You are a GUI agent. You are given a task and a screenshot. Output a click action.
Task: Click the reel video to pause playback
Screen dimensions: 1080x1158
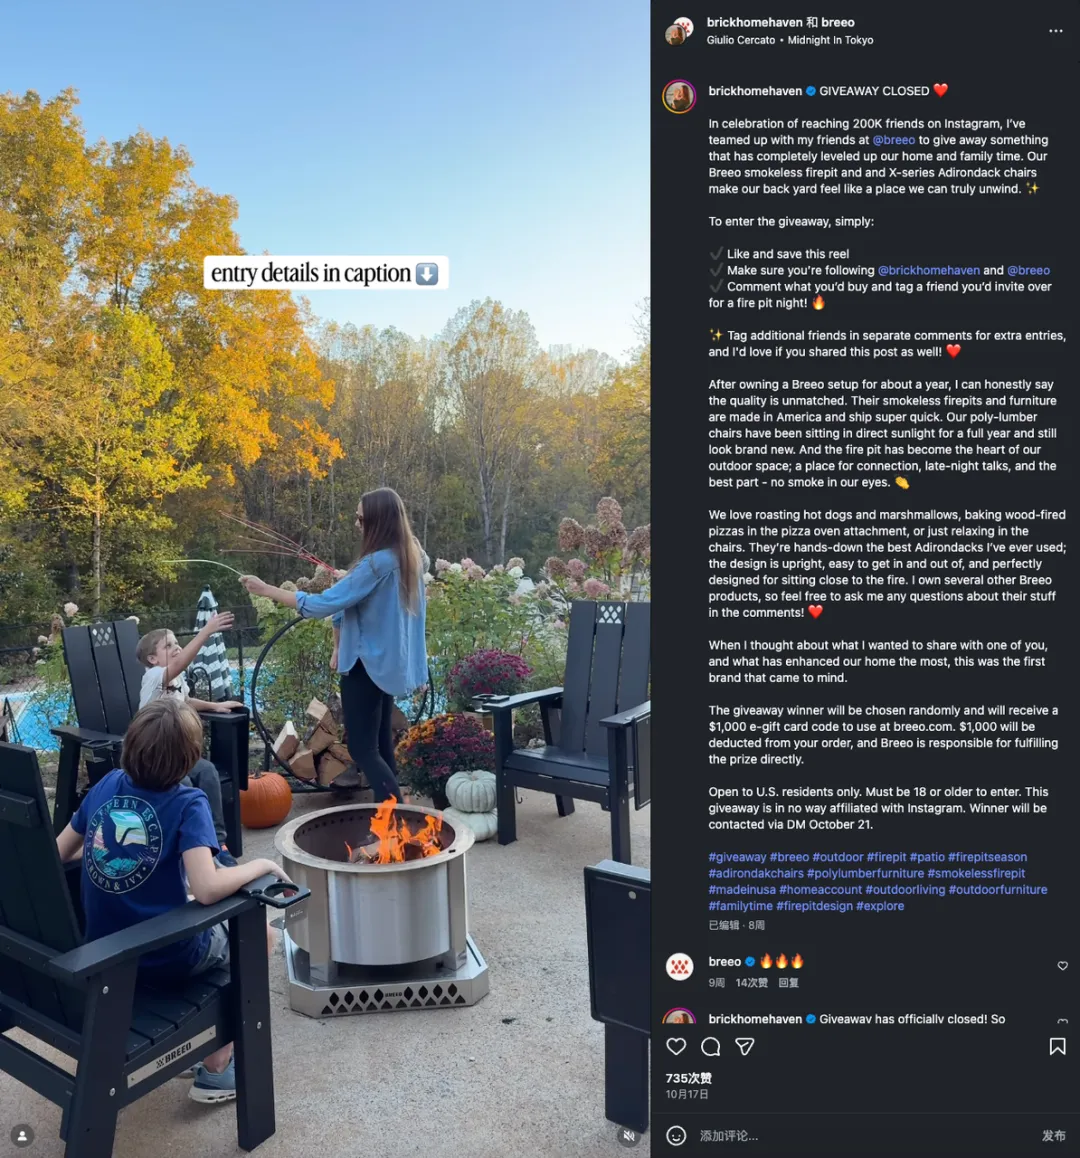click(x=325, y=579)
